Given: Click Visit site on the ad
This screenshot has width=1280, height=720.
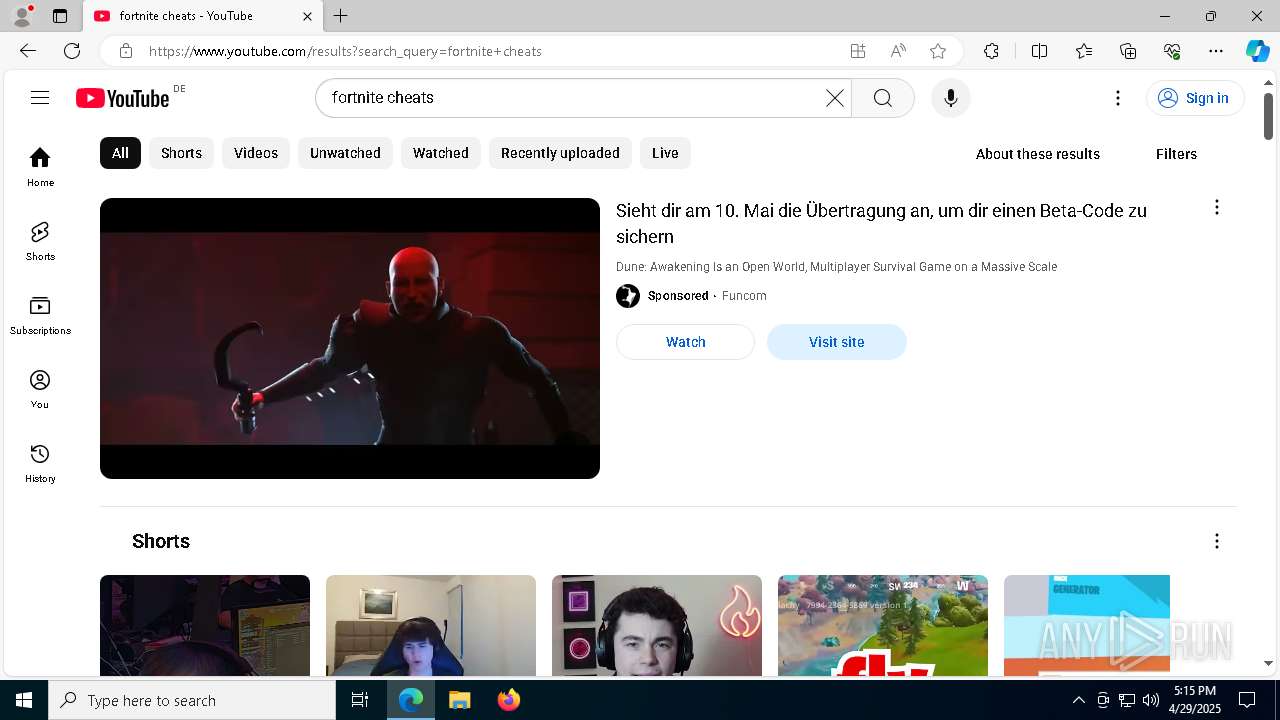Looking at the screenshot, I should coord(837,342).
